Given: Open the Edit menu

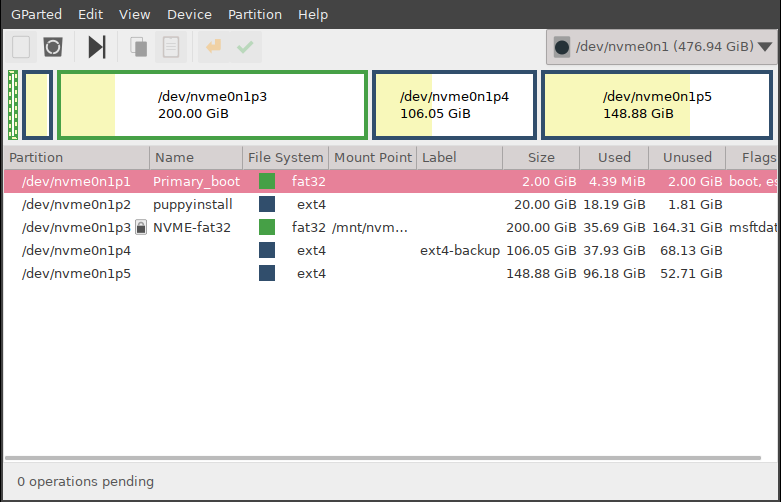Looking at the screenshot, I should (x=91, y=14).
